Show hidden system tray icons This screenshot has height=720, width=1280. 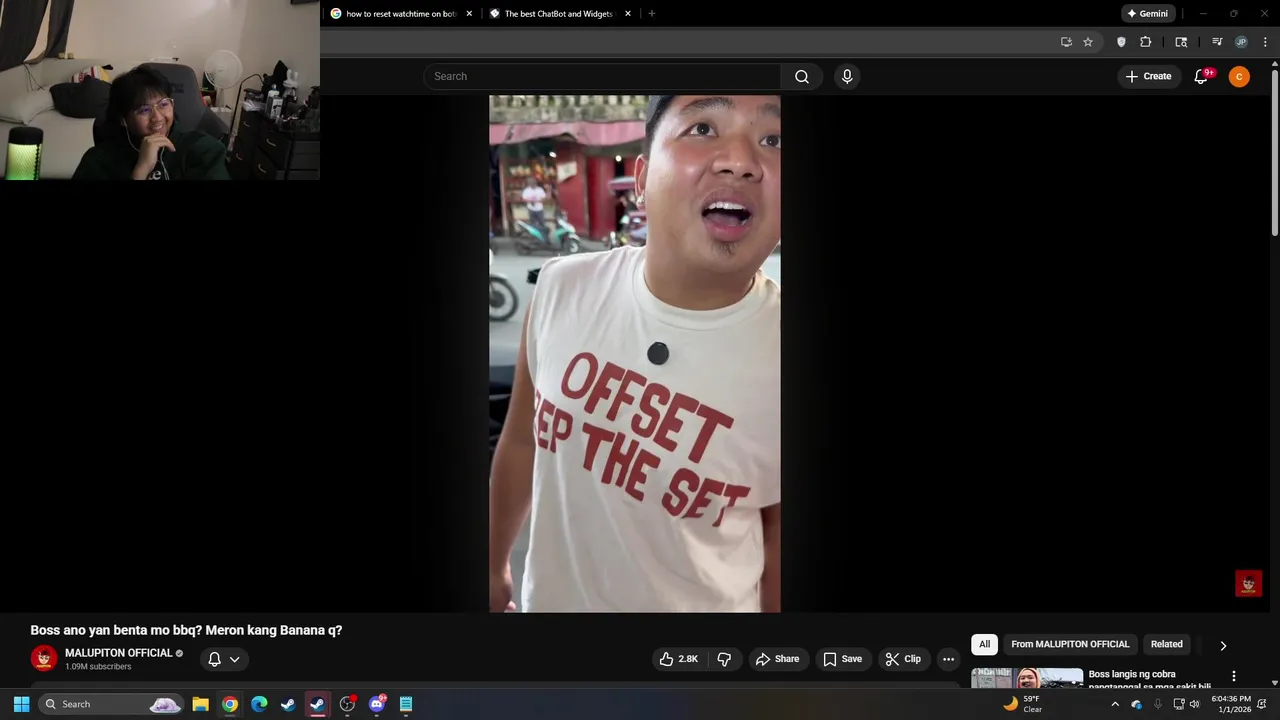1115,704
